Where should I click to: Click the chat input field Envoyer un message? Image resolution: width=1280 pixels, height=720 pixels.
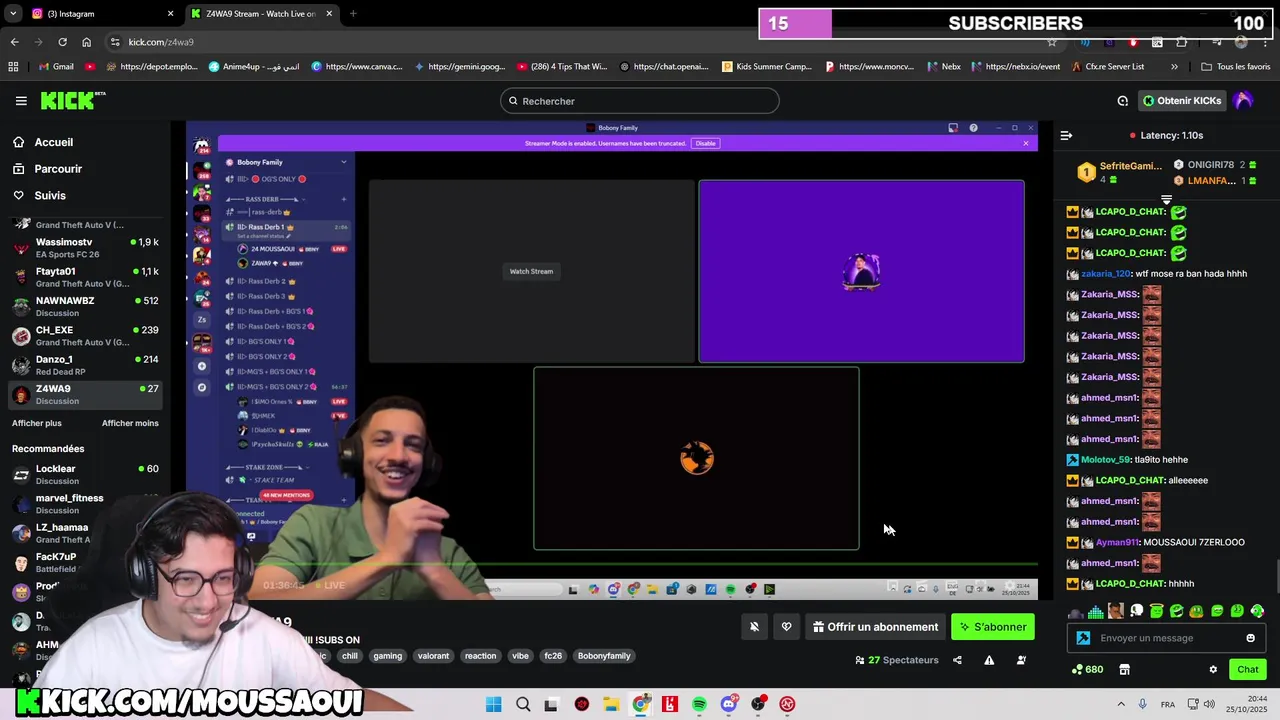click(1166, 638)
